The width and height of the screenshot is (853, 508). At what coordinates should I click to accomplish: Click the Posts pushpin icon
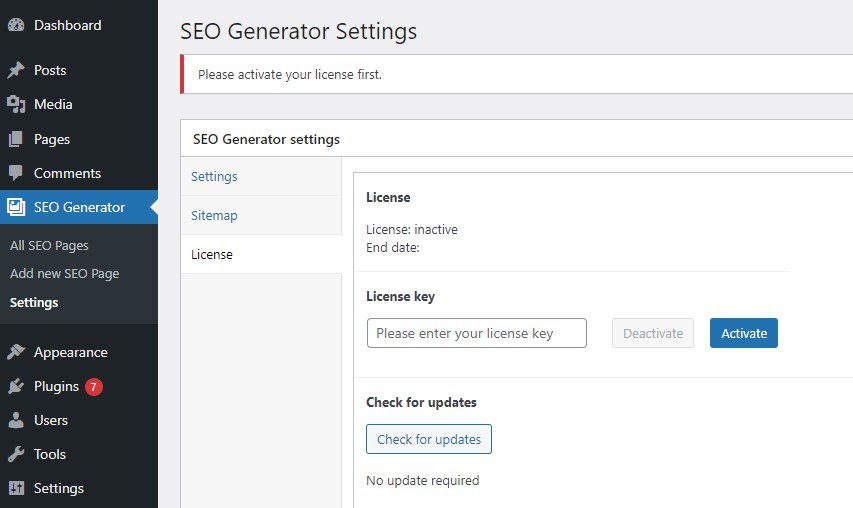click(16, 70)
